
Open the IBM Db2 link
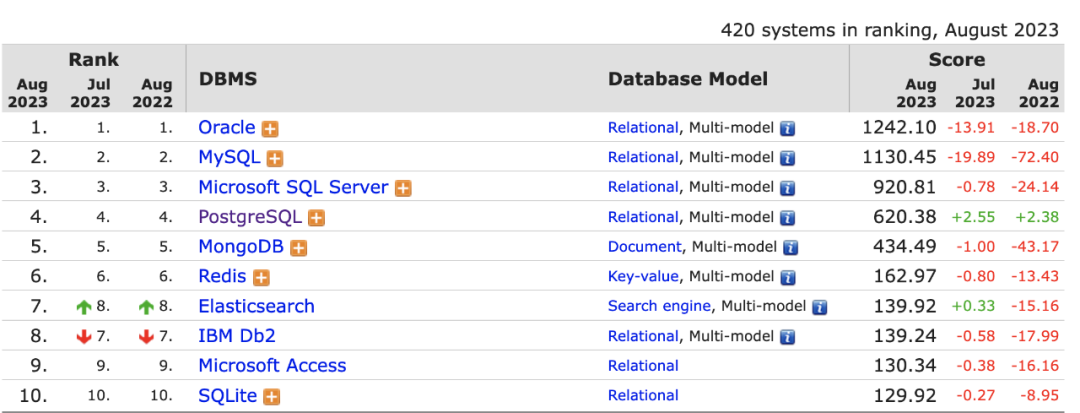point(237,335)
